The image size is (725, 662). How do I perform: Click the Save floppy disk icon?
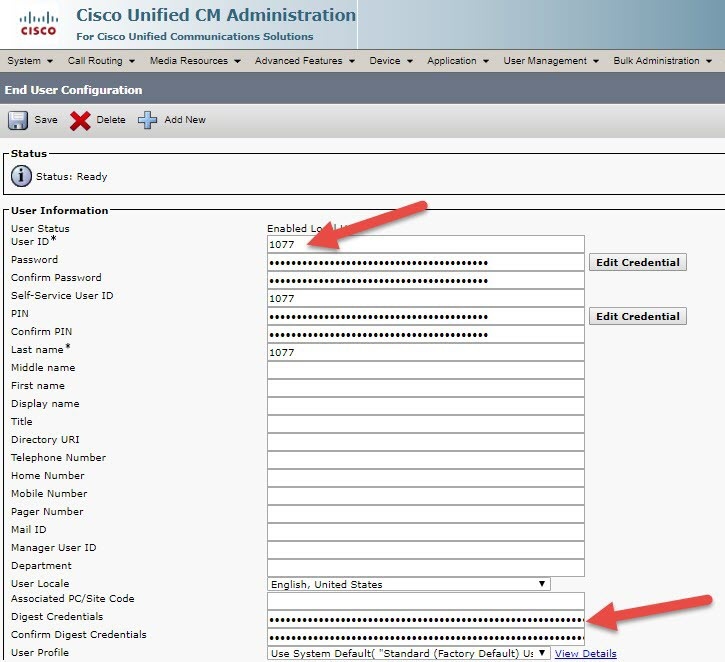[18, 120]
